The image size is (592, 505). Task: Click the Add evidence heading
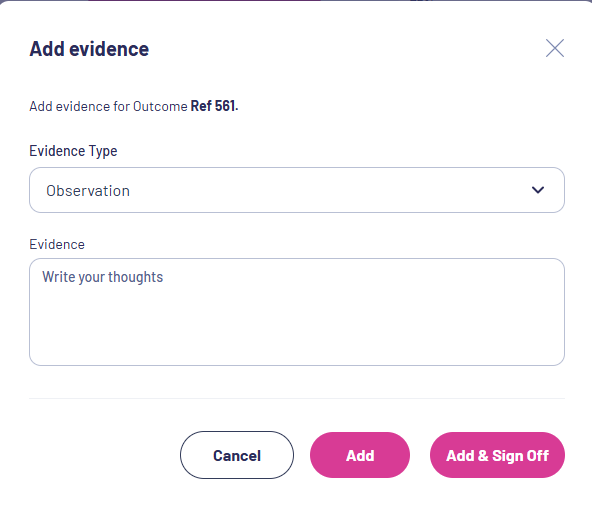click(89, 49)
